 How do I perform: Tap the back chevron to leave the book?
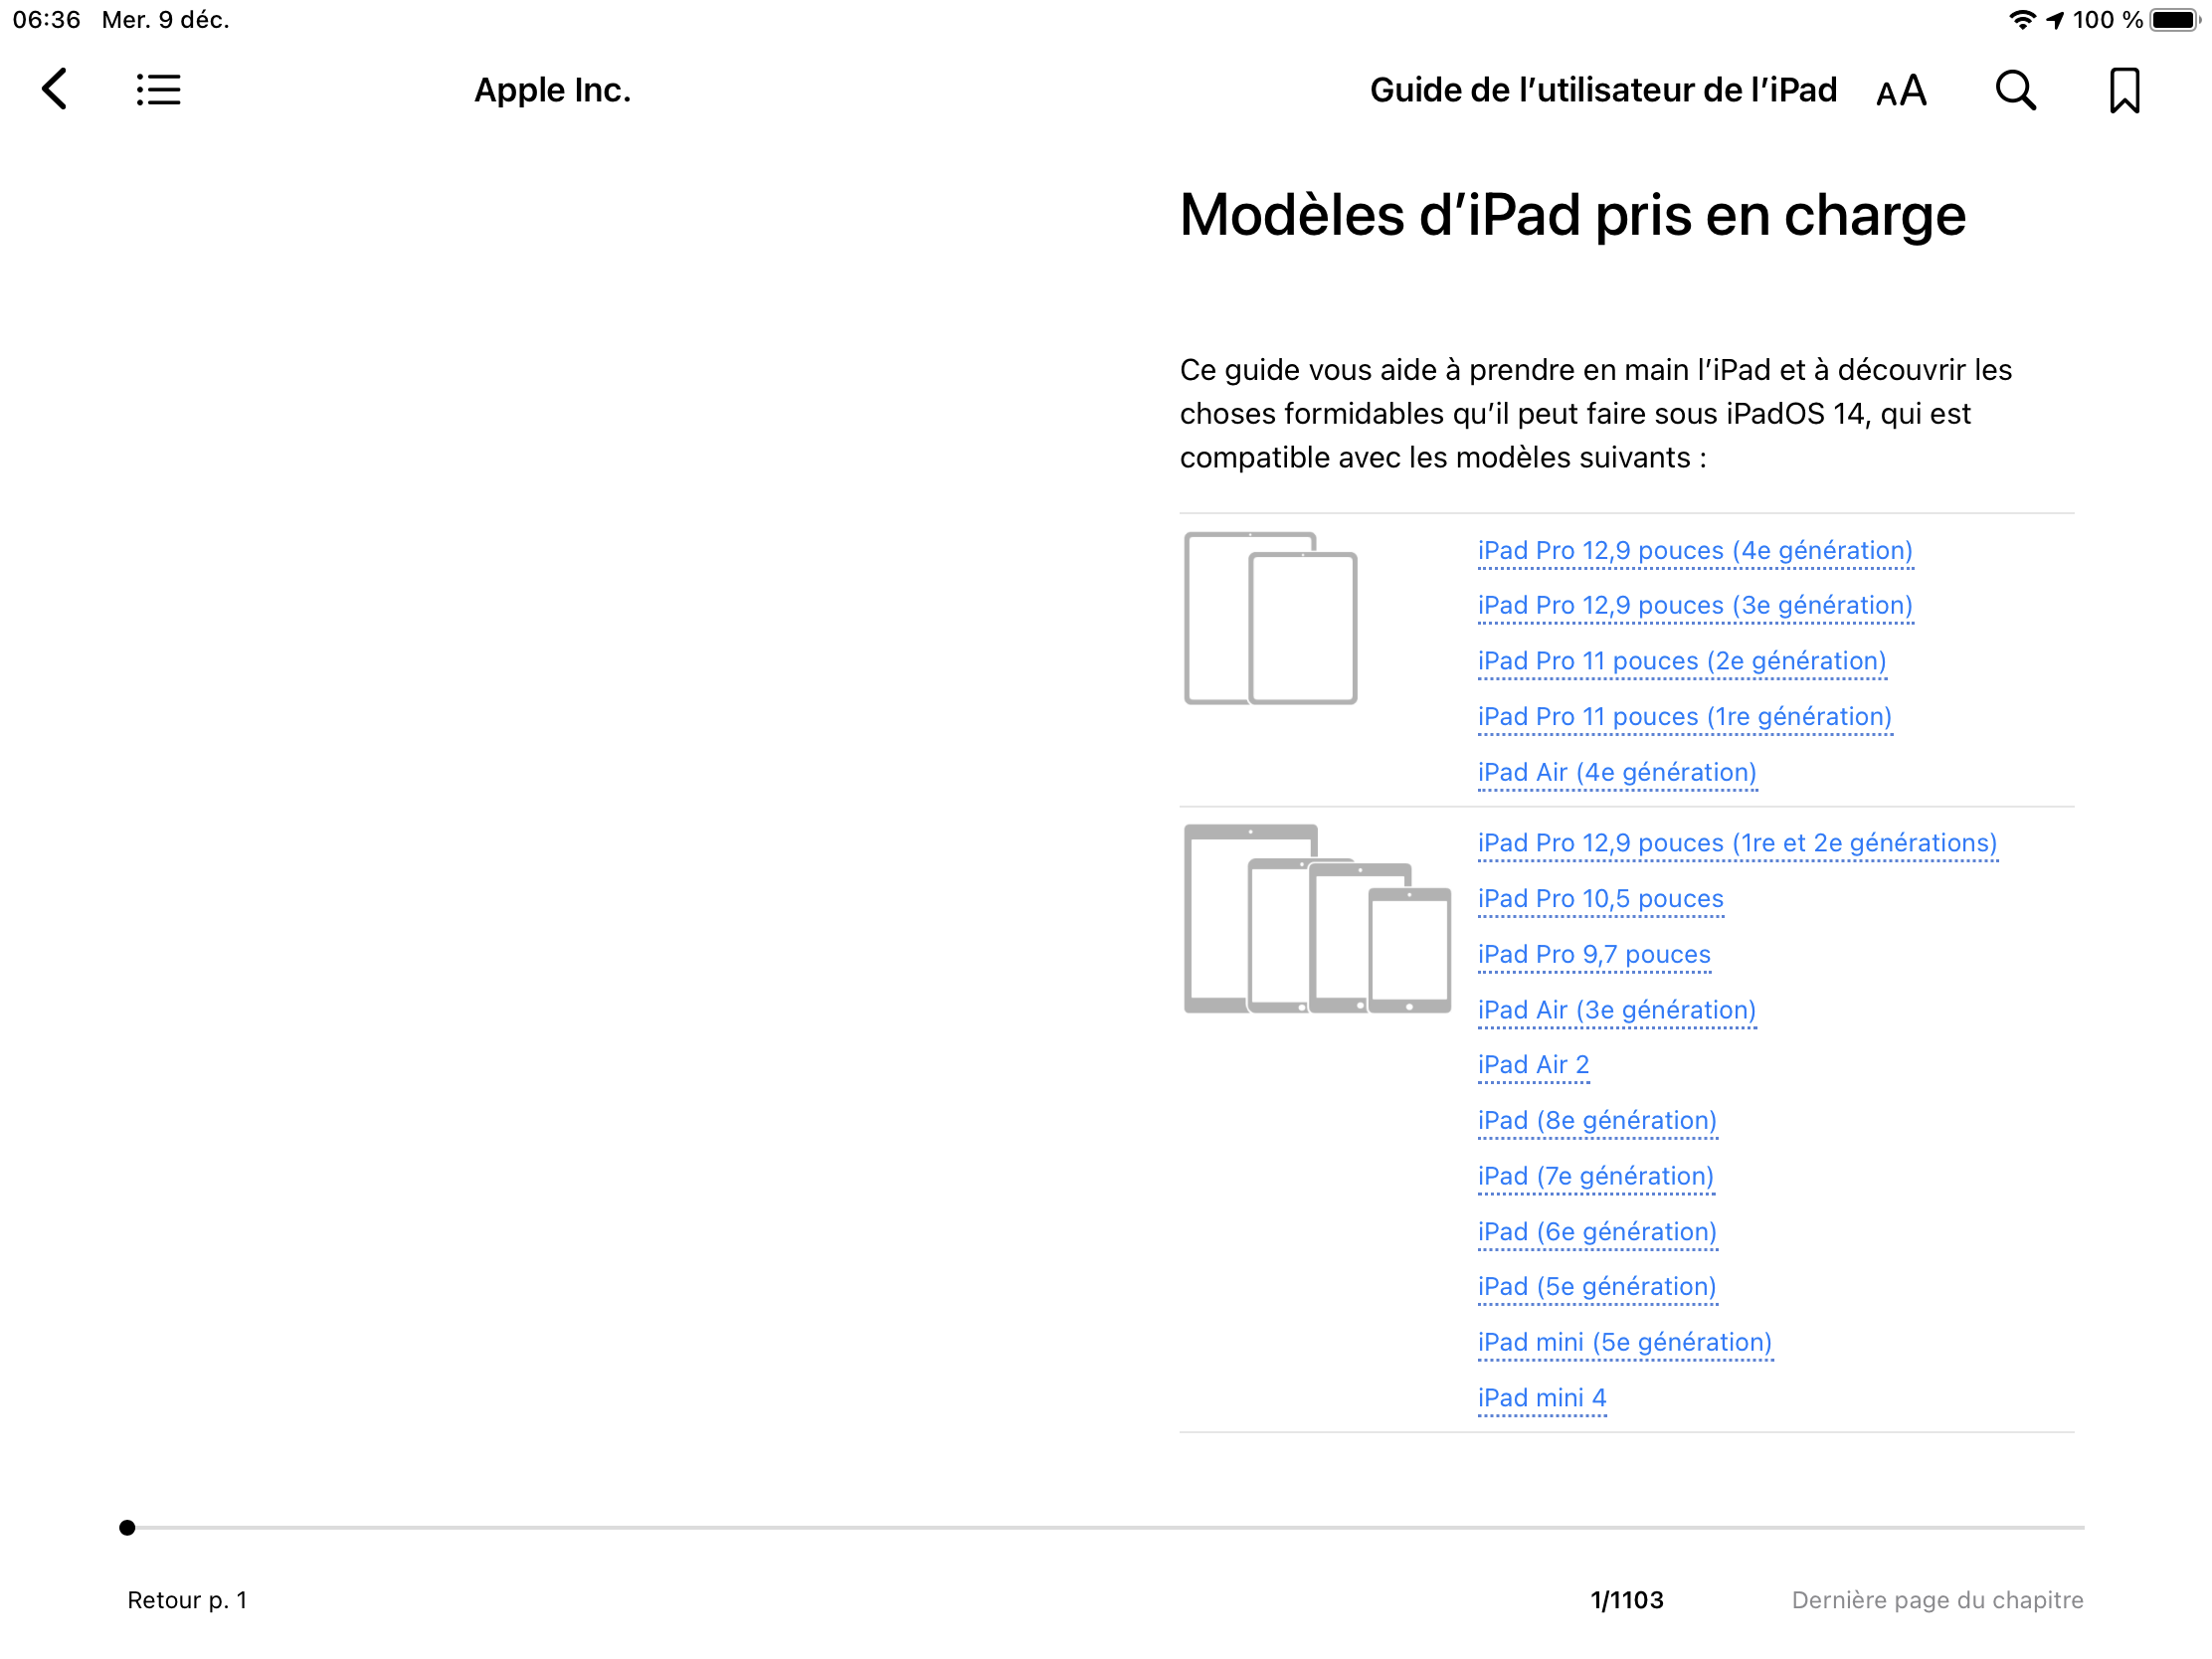pos(55,90)
